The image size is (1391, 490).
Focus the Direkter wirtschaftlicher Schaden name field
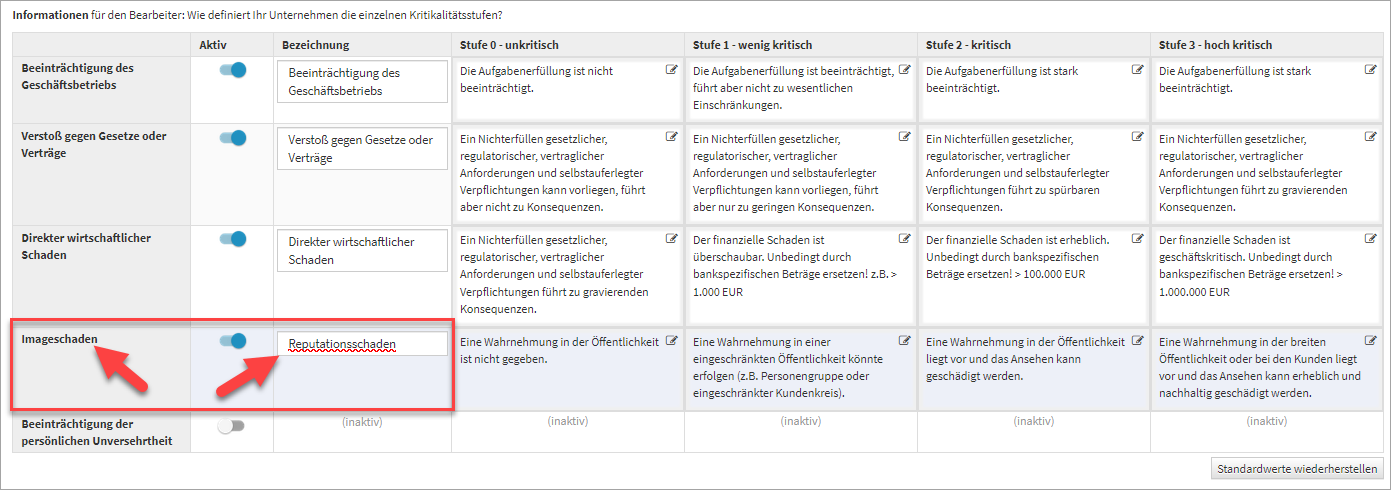362,250
